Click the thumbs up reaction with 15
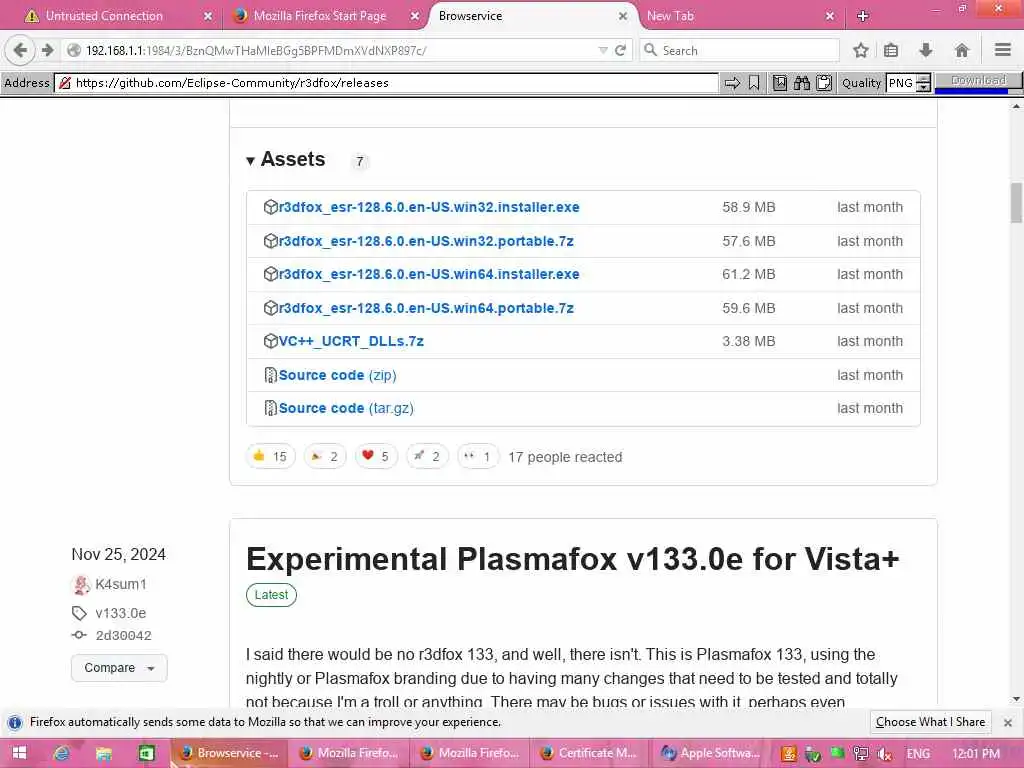1024x768 pixels. point(270,456)
